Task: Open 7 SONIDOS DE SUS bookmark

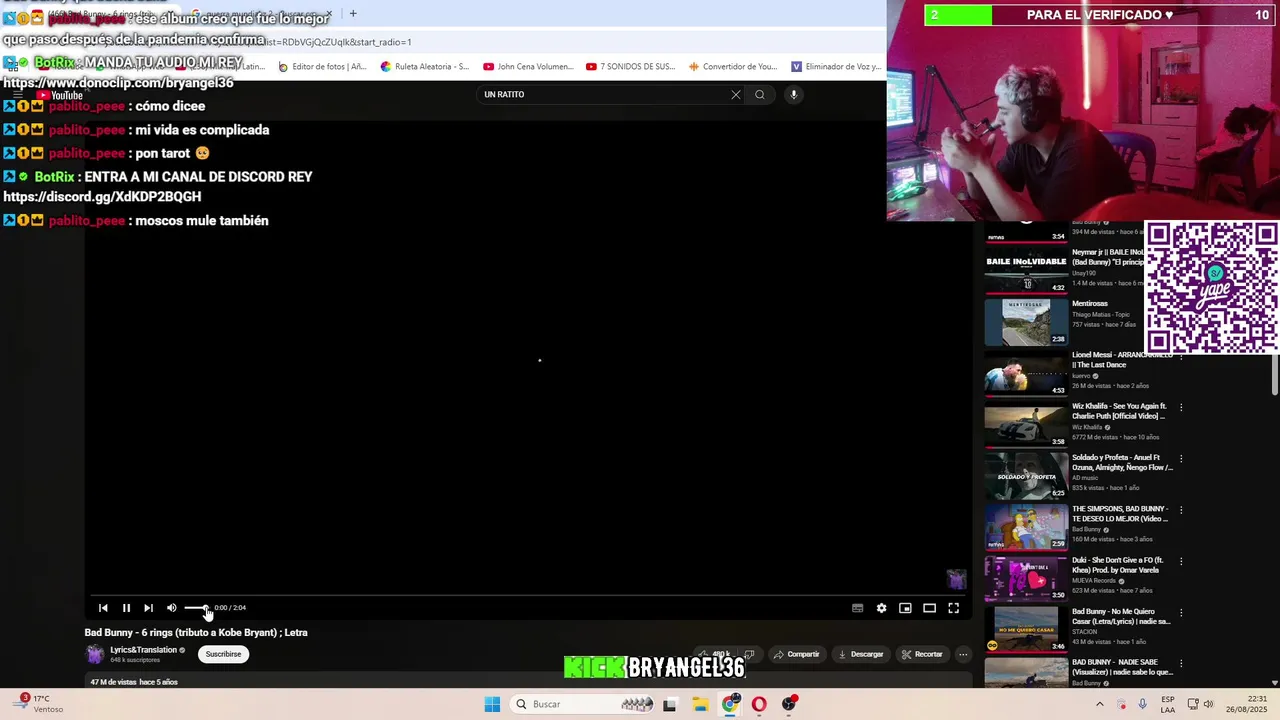Action: click(630, 67)
